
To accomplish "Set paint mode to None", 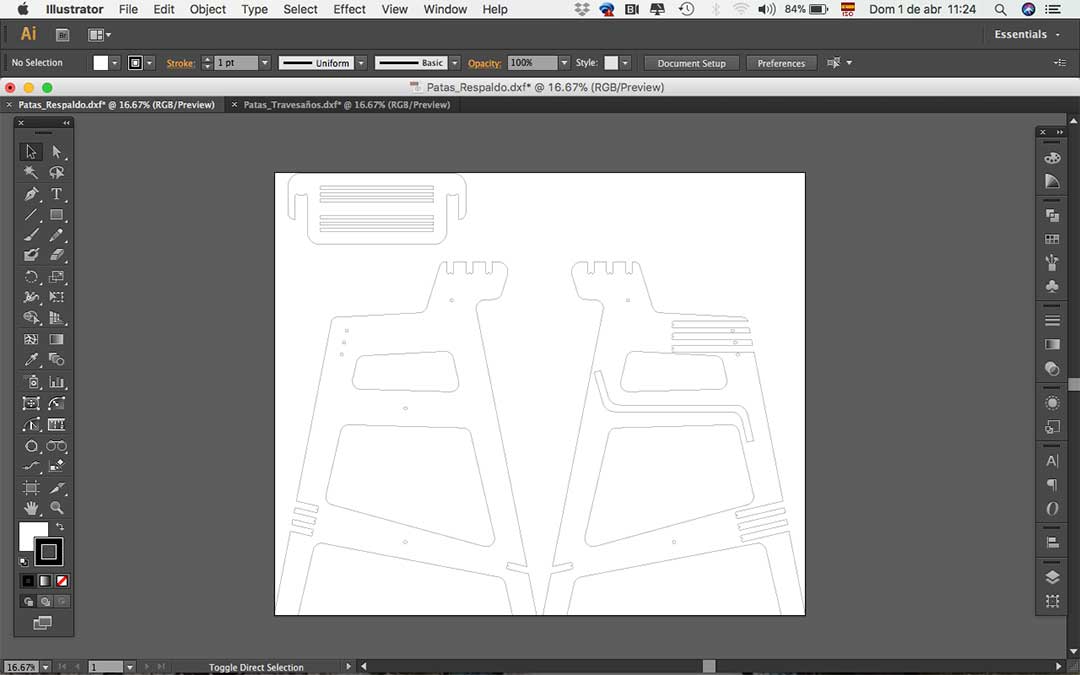I will tap(62, 581).
